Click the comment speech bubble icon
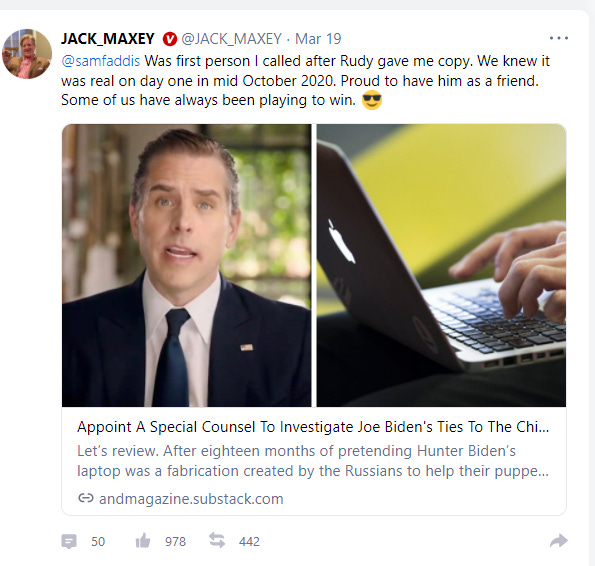Screen dimensions: 595x566 point(69,541)
